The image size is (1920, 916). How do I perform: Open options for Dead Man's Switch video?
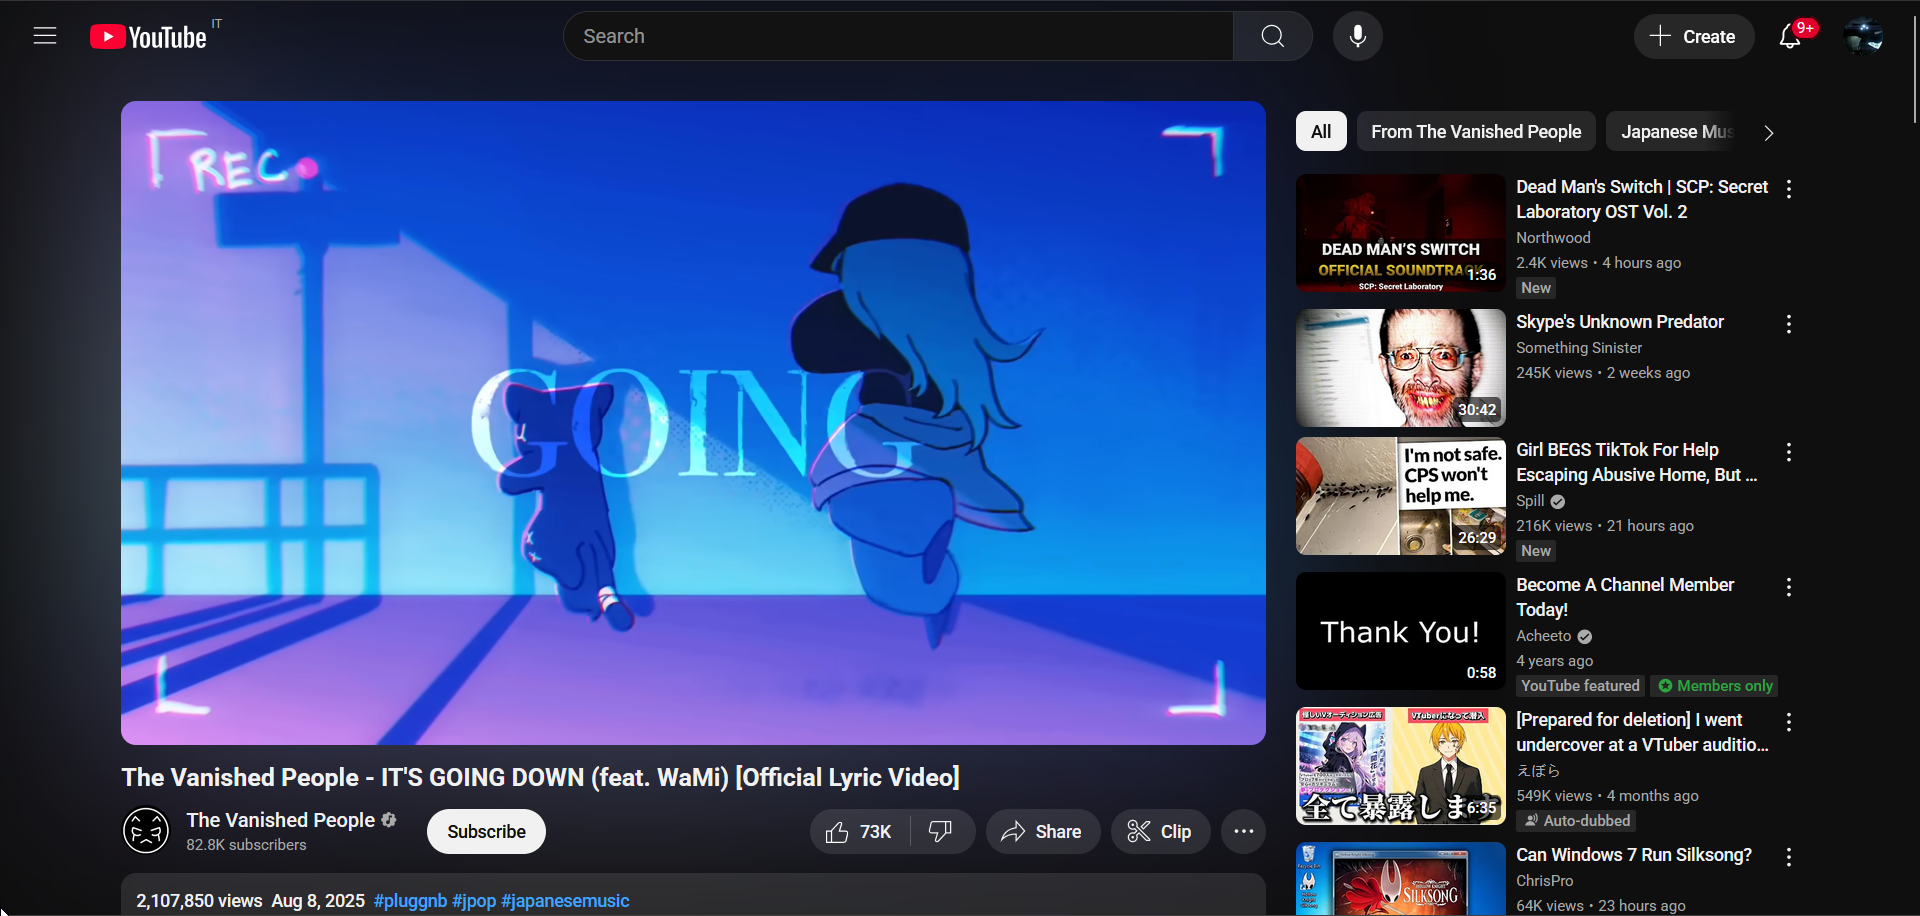click(1789, 188)
